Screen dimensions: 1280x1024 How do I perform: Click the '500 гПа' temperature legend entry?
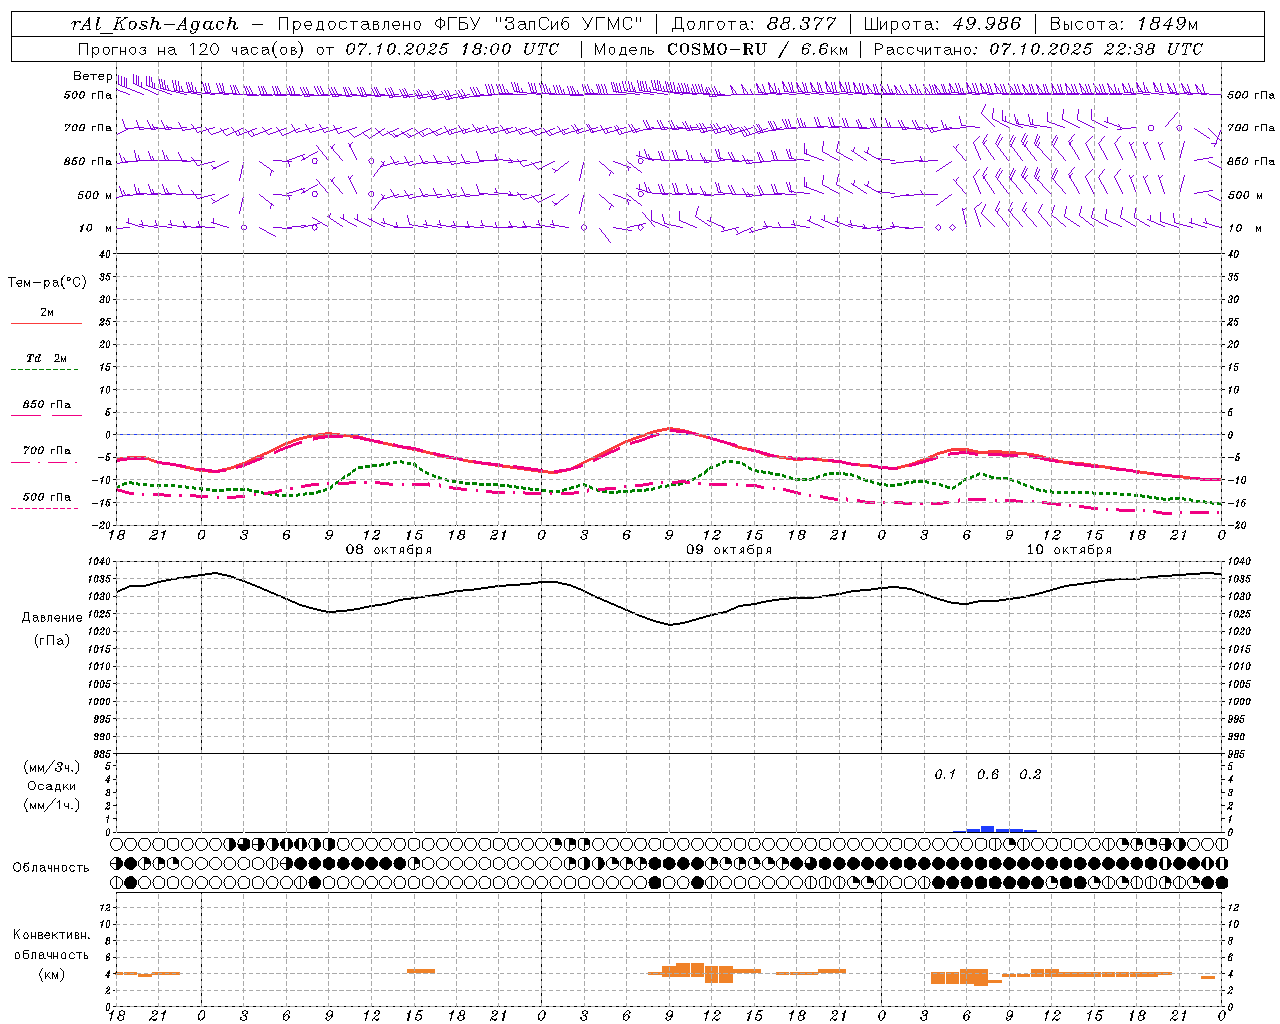(47, 497)
